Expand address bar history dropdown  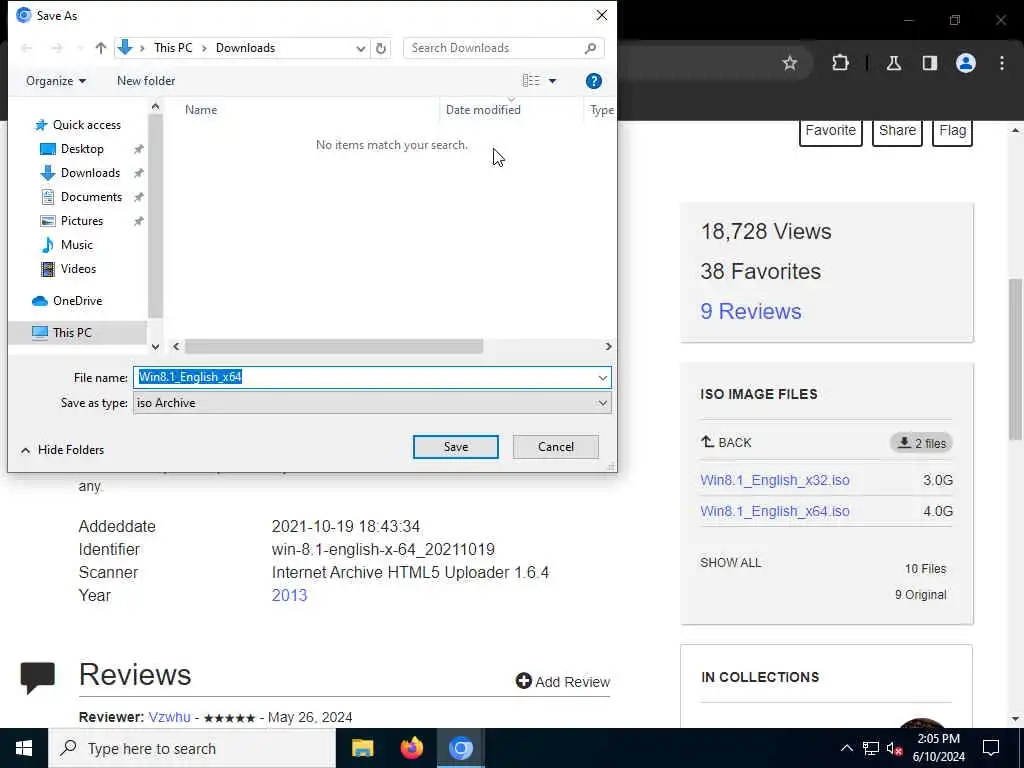click(360, 48)
